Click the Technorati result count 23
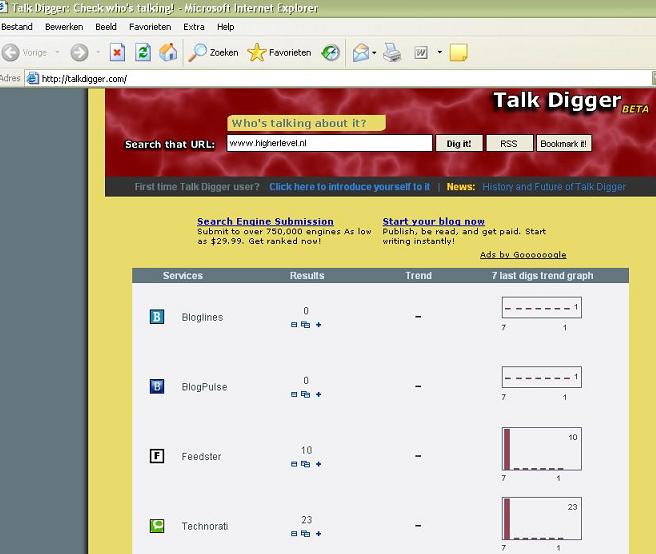The image size is (656, 554). 306,520
